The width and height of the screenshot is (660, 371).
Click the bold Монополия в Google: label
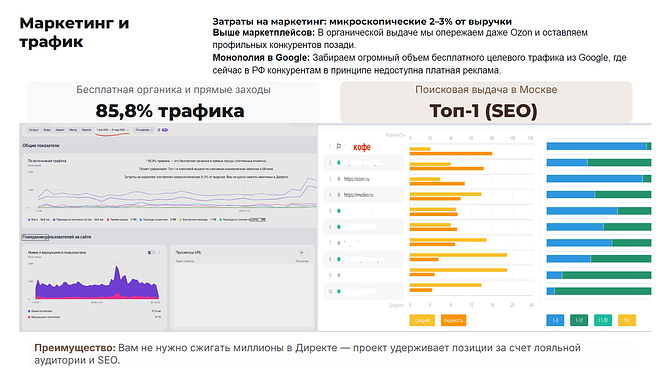pos(261,58)
